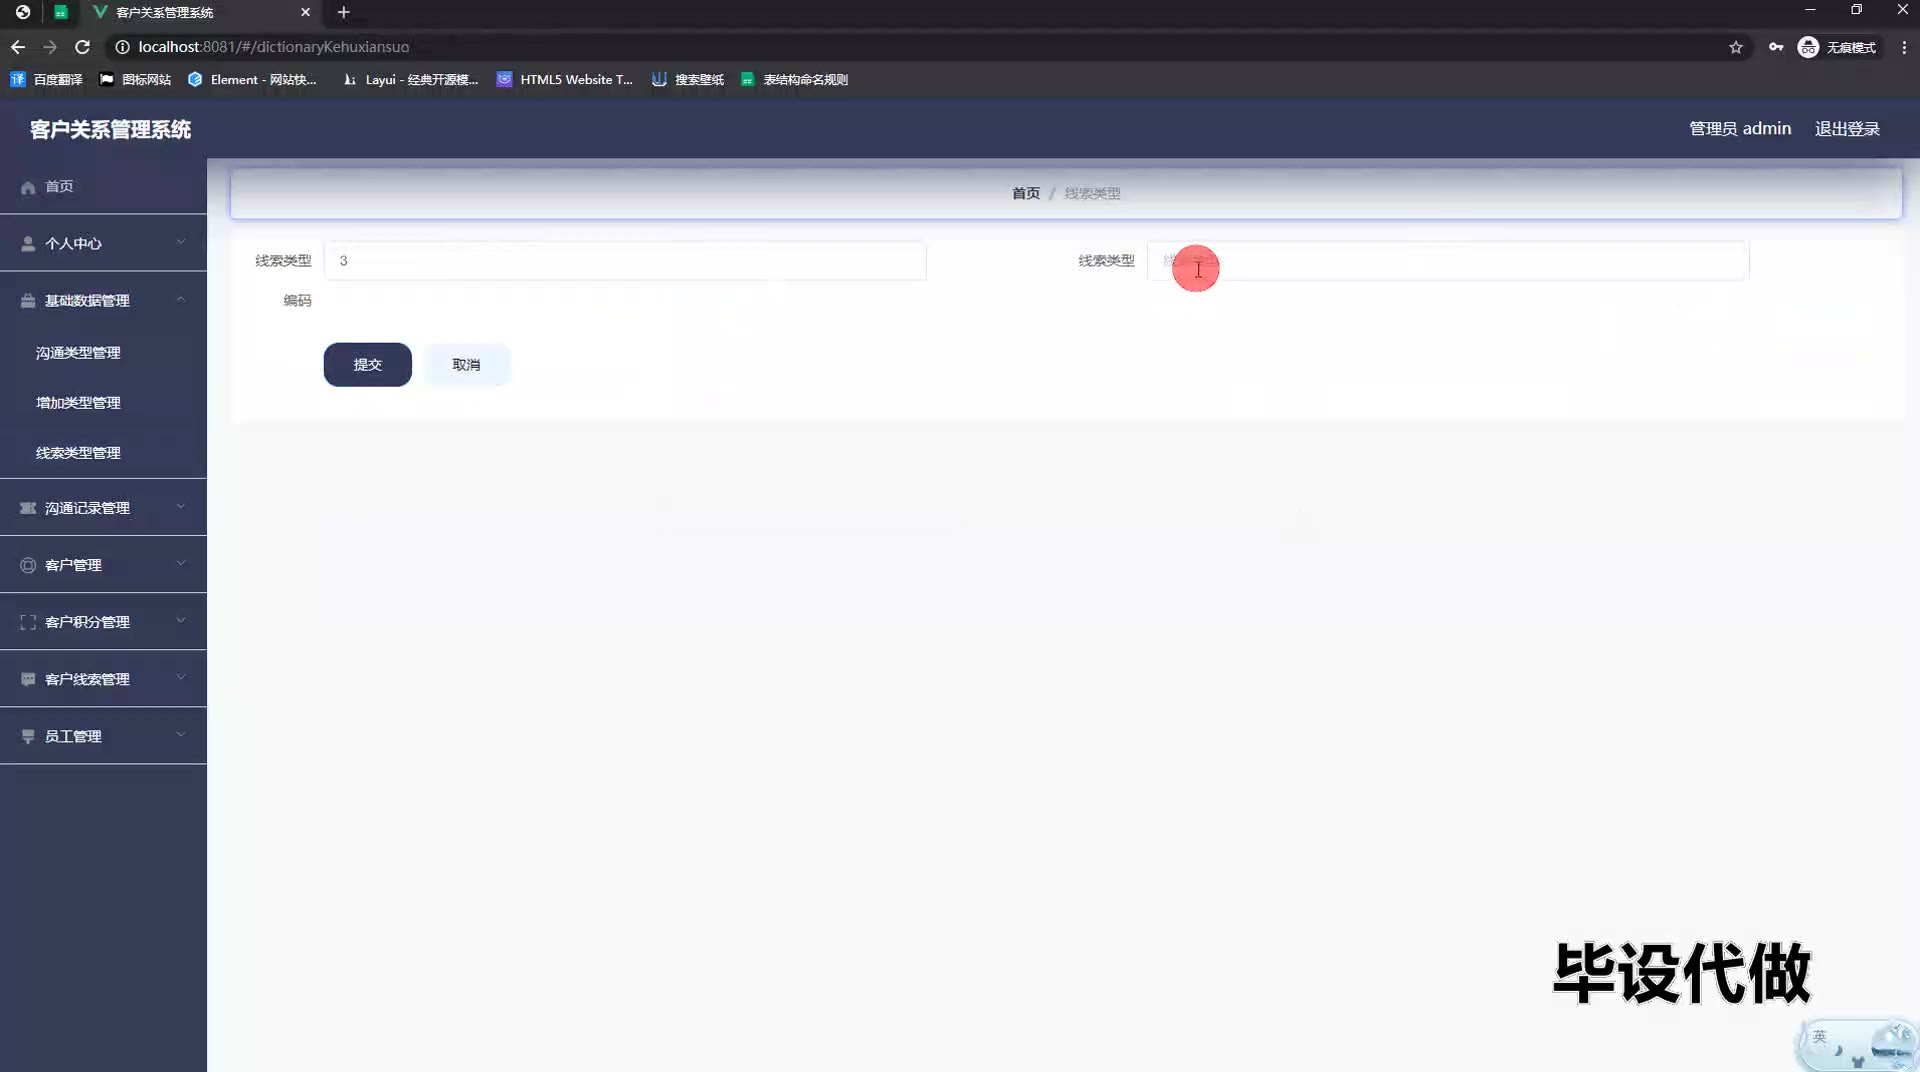The width and height of the screenshot is (1920, 1072).
Task: Open a new browser tab with plus icon
Action: 343,12
